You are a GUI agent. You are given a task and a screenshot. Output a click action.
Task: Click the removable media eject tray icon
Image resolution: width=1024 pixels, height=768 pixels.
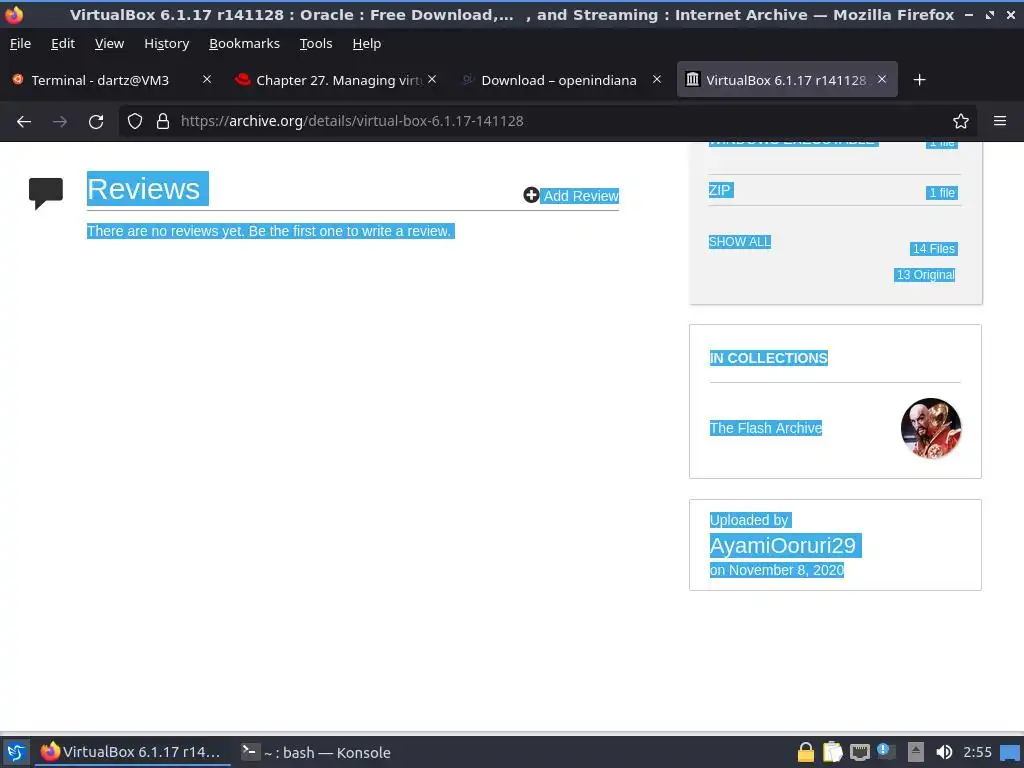tap(916, 752)
